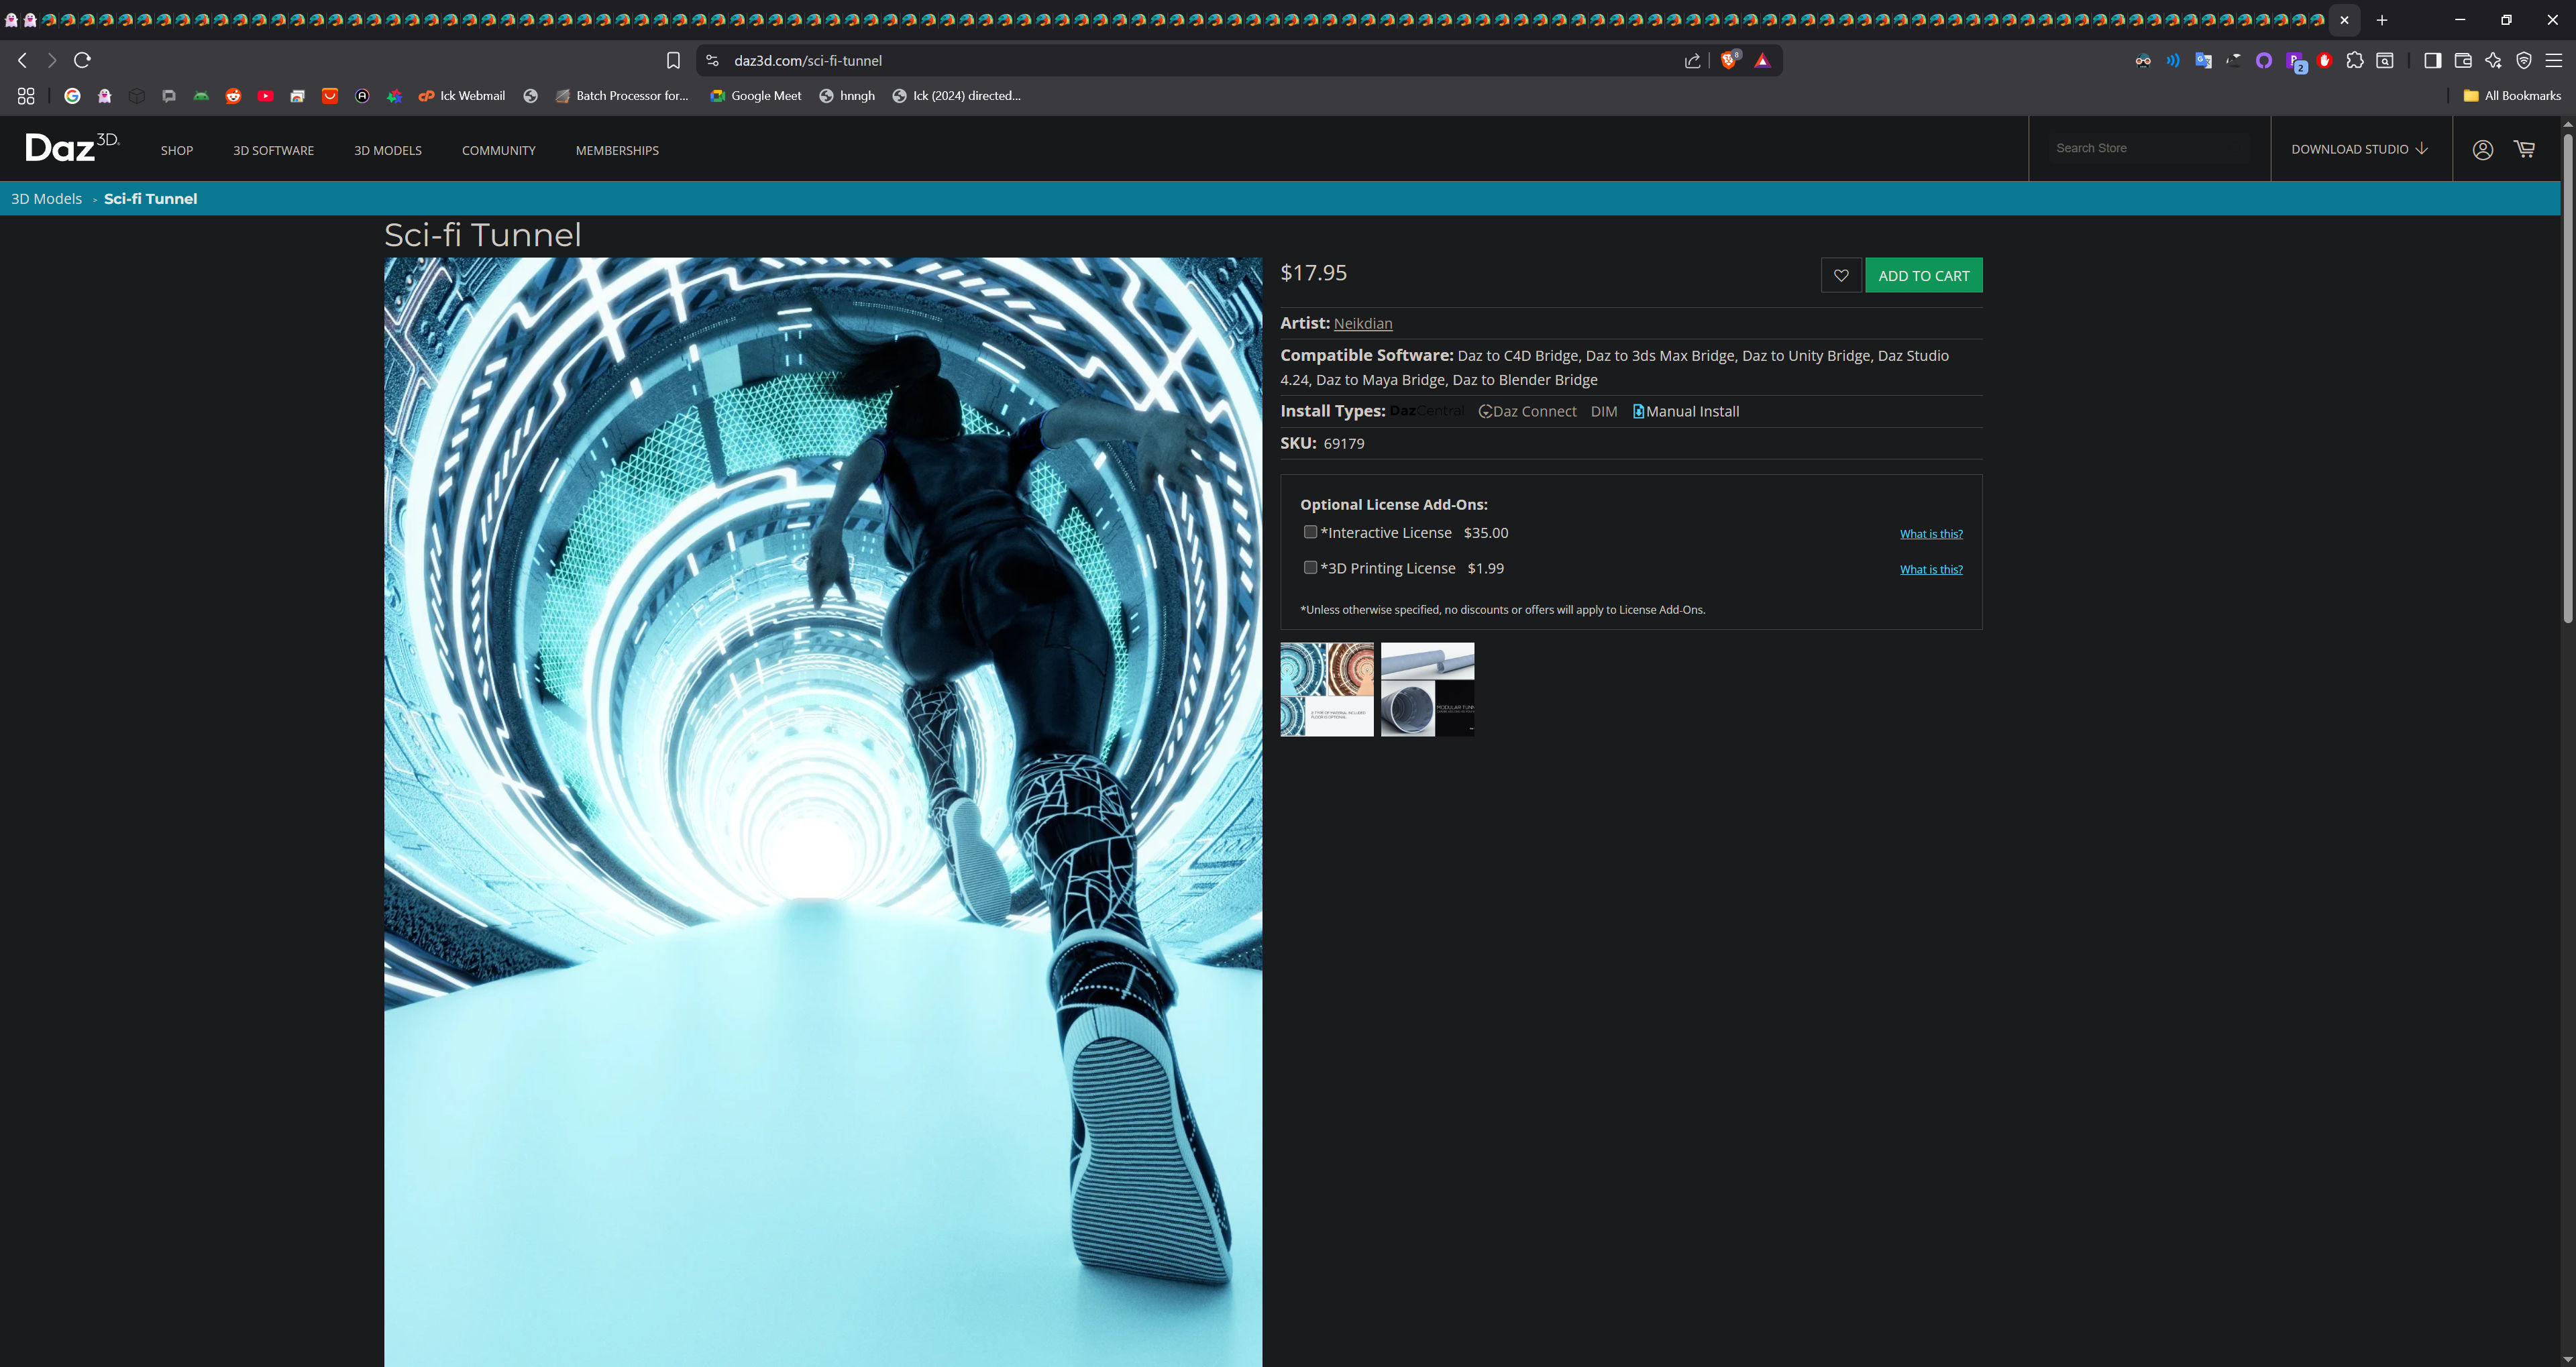
Task: Click the Sci-fi Tunnel breadcrumb
Action: (150, 198)
